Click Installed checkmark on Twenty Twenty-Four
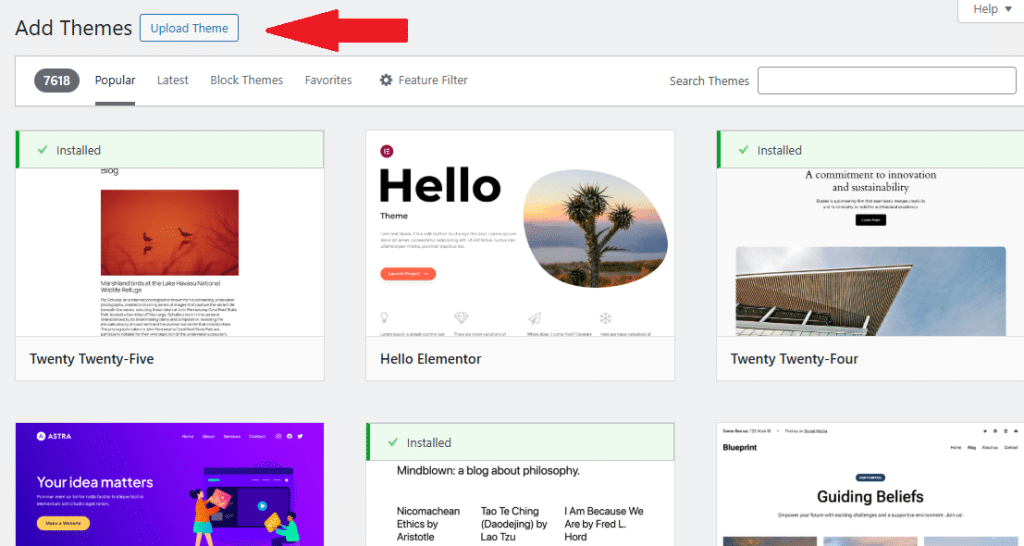The height and width of the screenshot is (546, 1024). pyautogui.click(x=743, y=150)
